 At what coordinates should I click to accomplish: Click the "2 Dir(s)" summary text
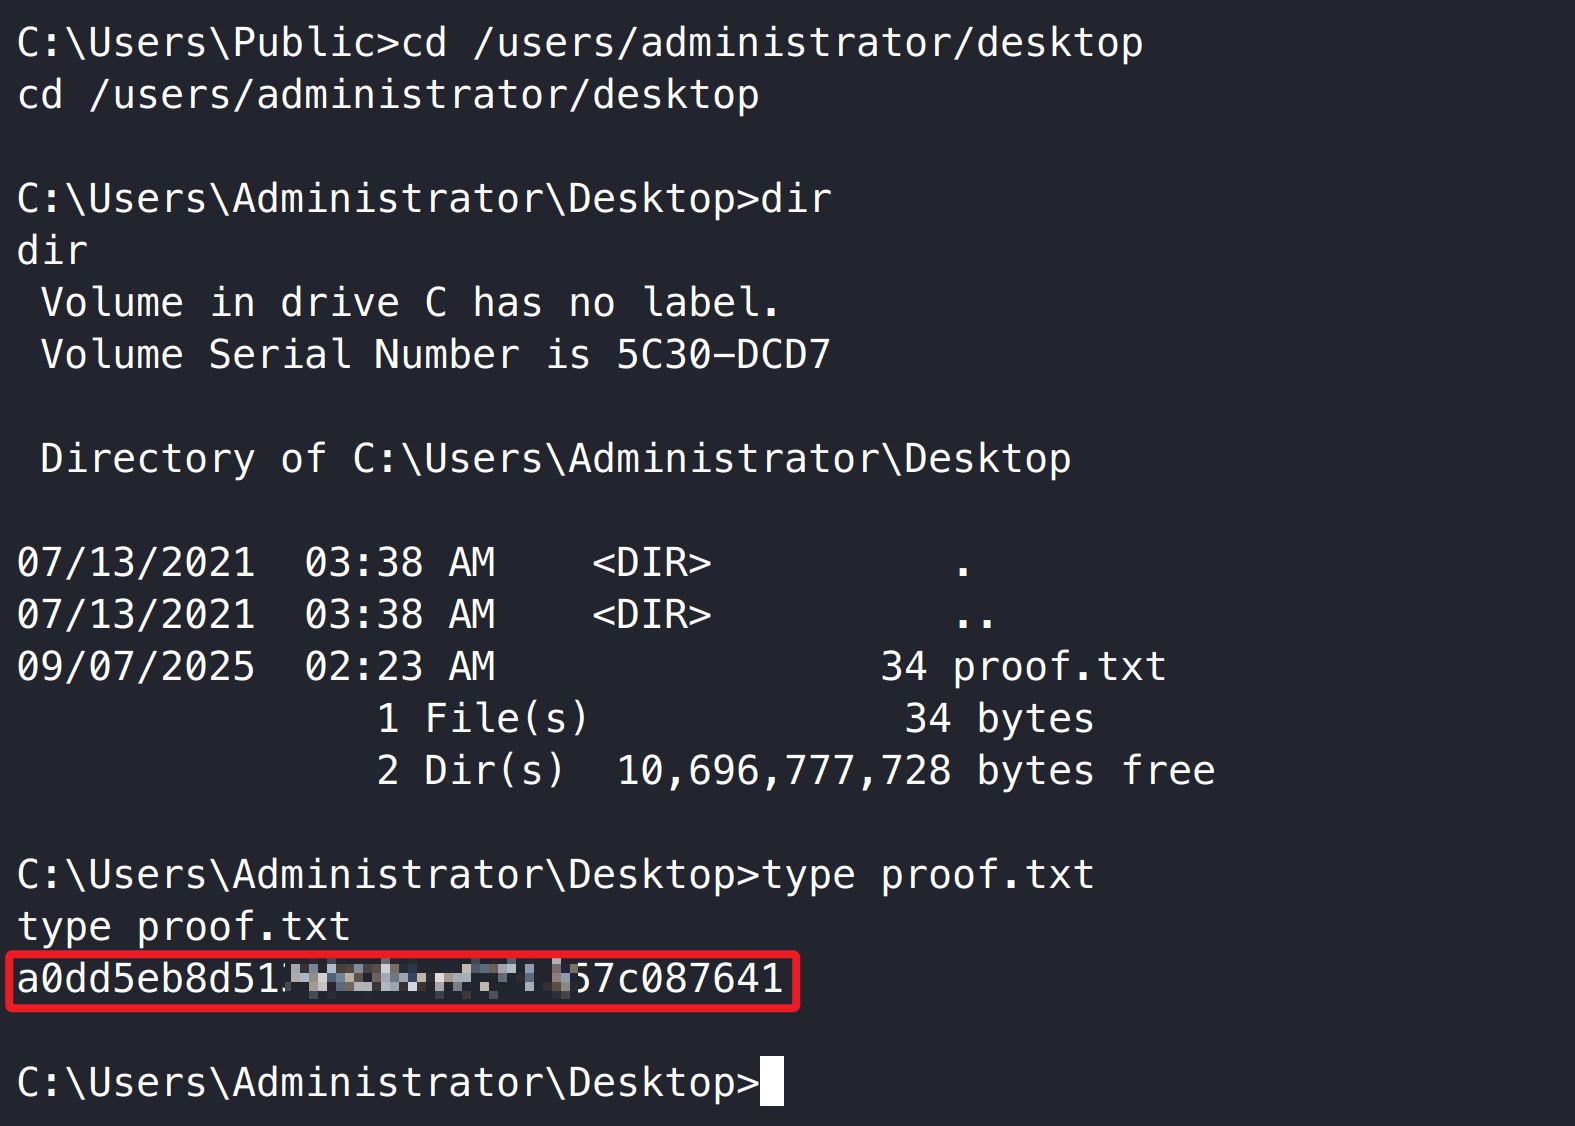point(470,771)
